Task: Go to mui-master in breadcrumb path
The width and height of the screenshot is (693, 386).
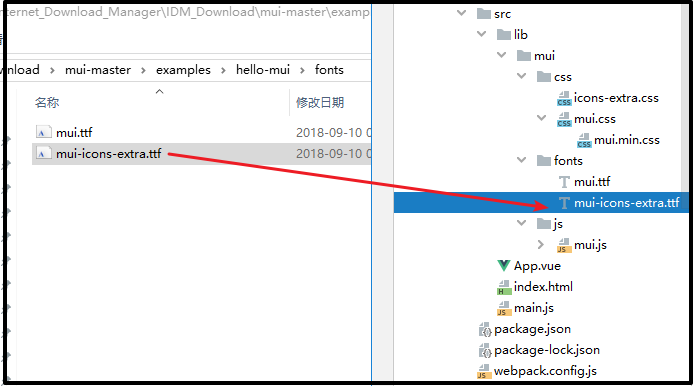Action: [x=98, y=70]
